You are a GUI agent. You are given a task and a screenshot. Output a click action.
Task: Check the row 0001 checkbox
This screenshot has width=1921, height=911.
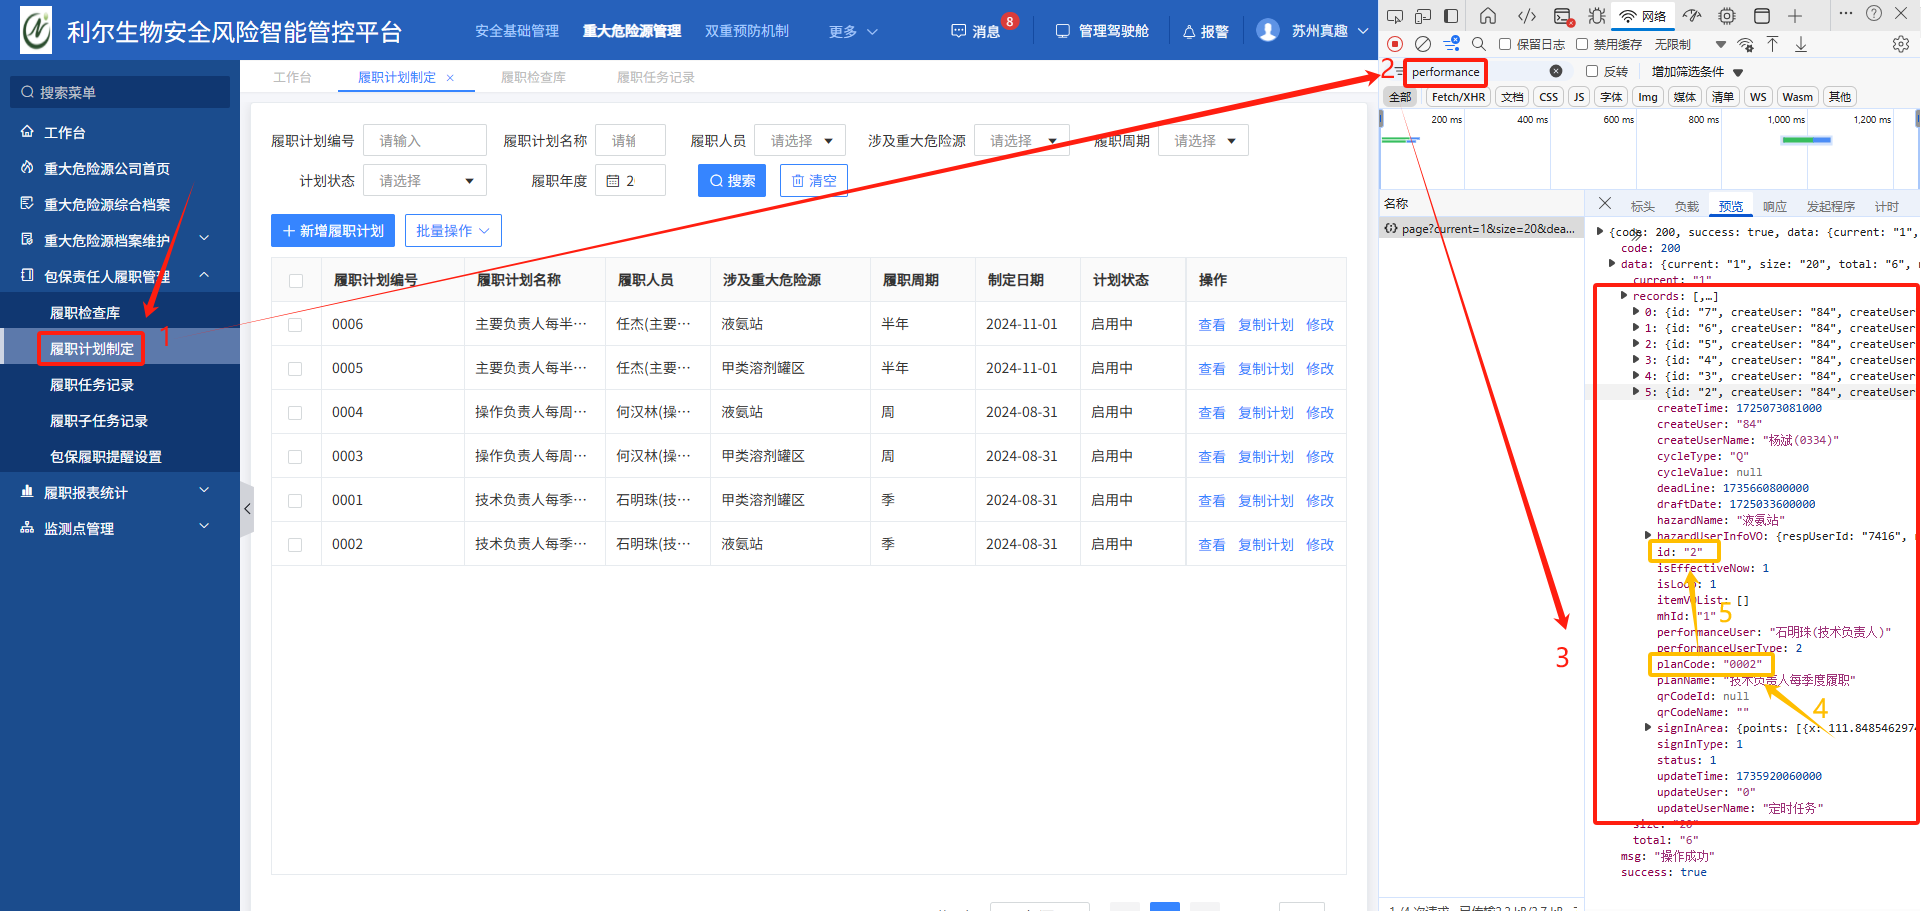point(295,501)
